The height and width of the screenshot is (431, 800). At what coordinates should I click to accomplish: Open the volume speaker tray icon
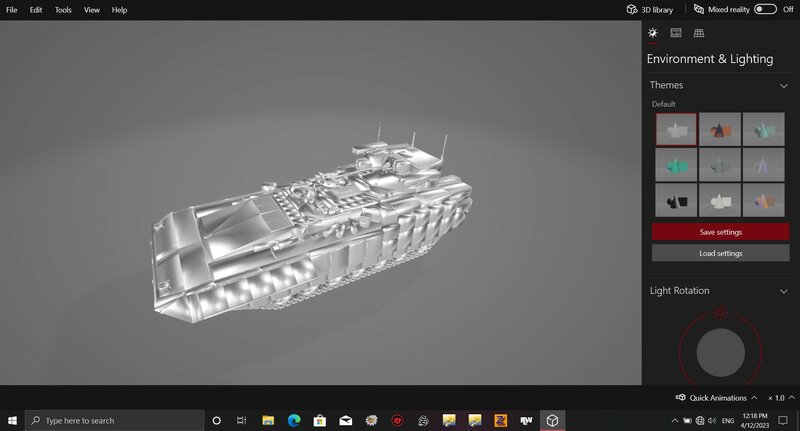click(x=712, y=421)
